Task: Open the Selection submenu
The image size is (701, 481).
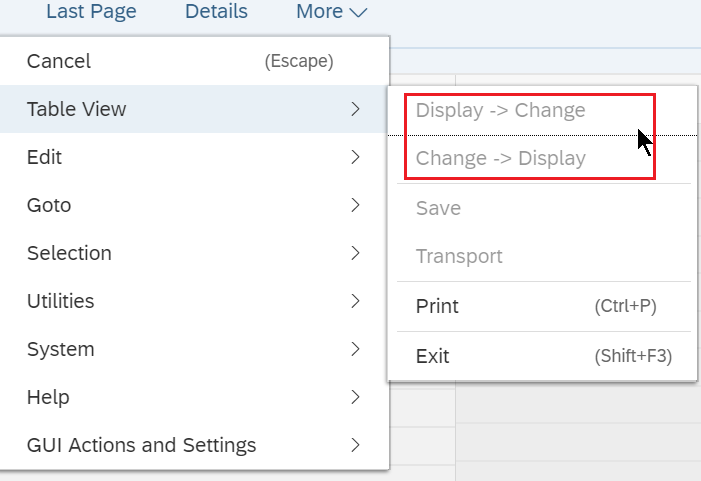Action: point(194,253)
